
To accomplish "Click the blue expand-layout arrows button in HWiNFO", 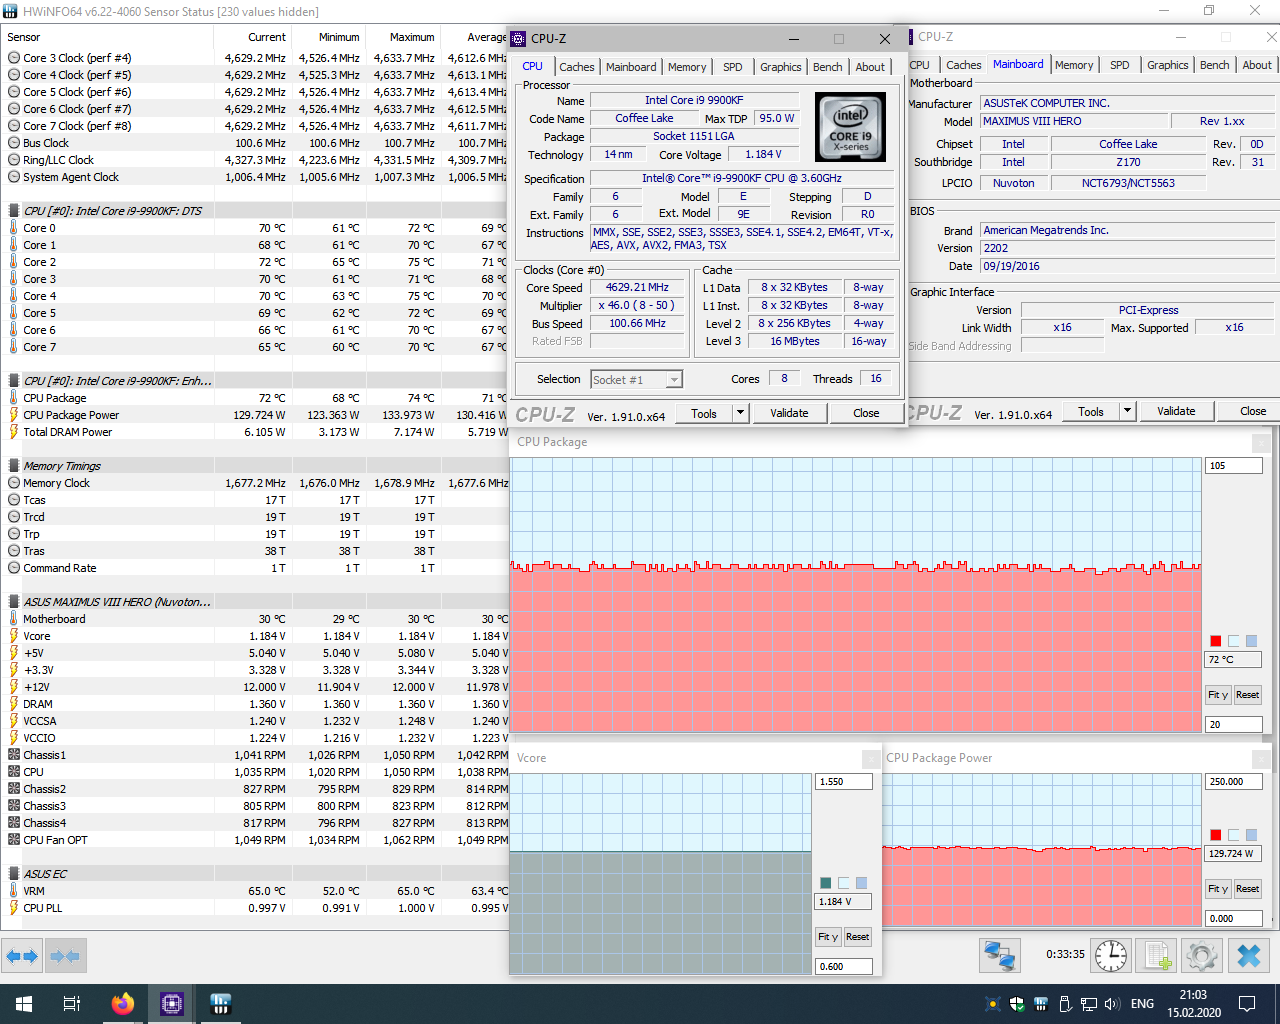I will [22, 956].
